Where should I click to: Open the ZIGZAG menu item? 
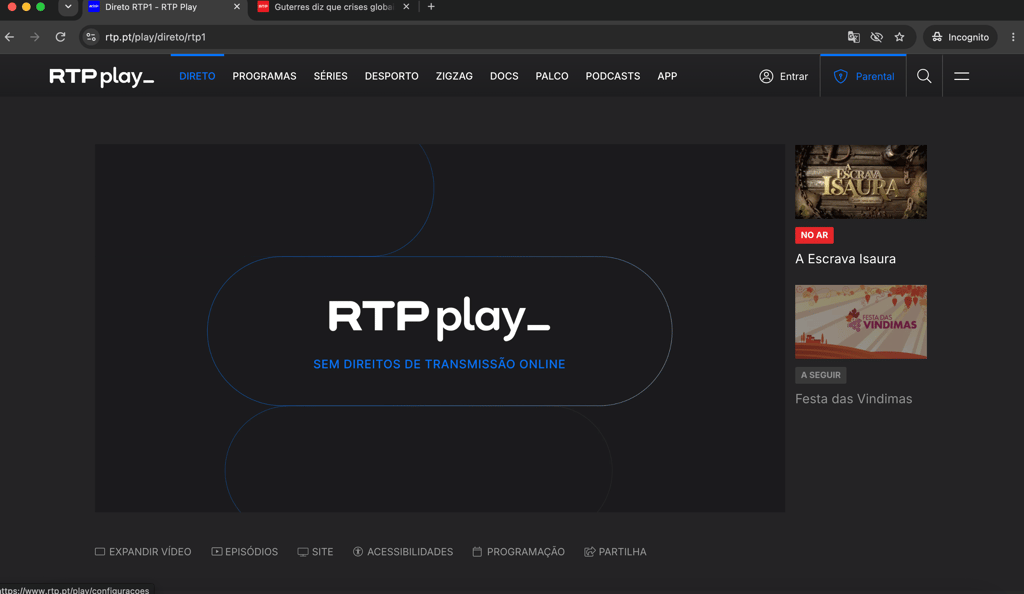tap(455, 76)
